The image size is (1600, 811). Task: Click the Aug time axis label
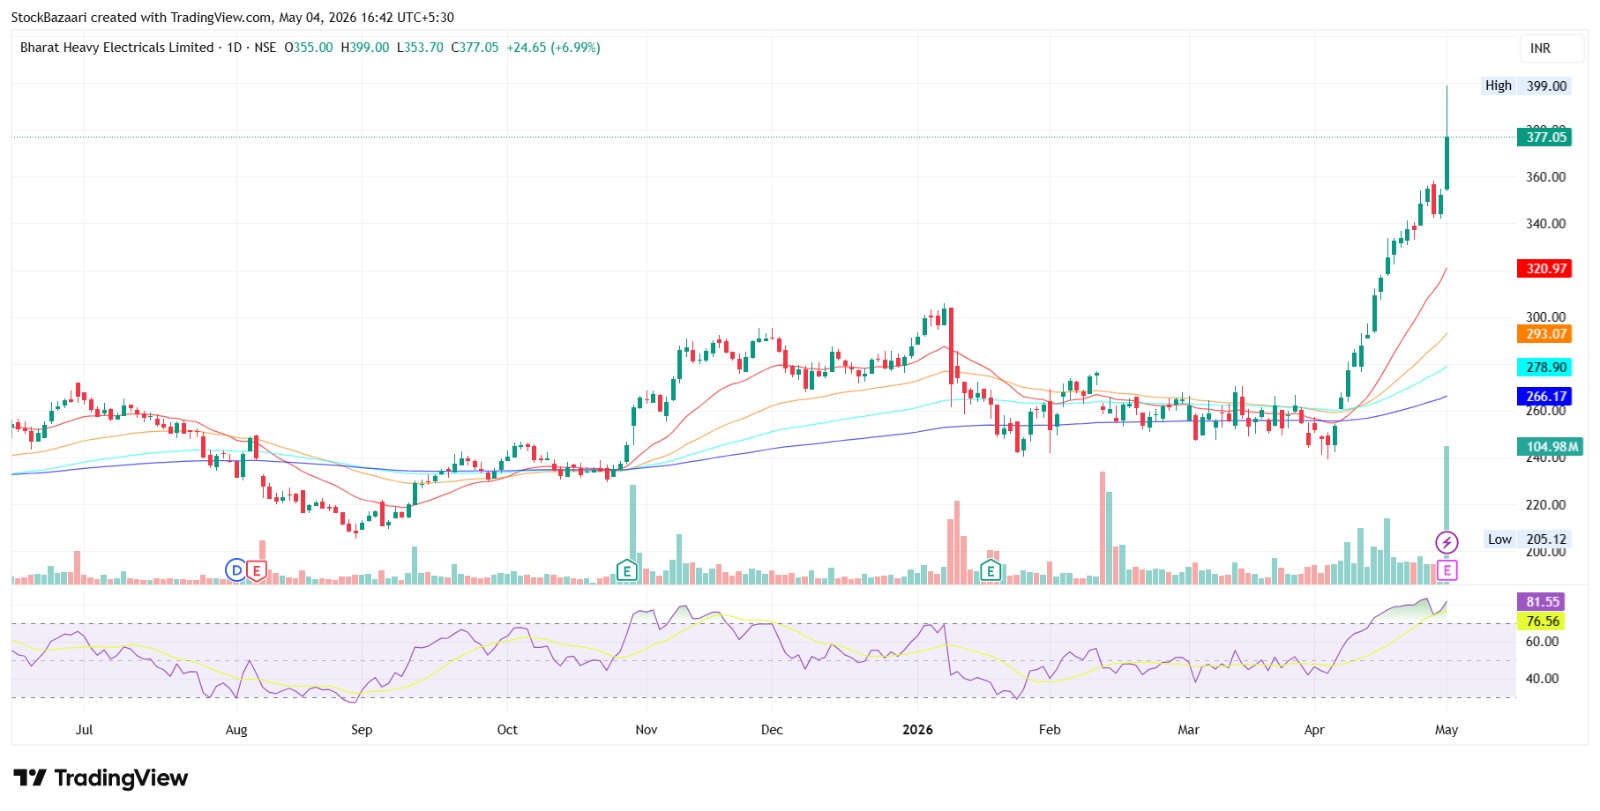236,730
